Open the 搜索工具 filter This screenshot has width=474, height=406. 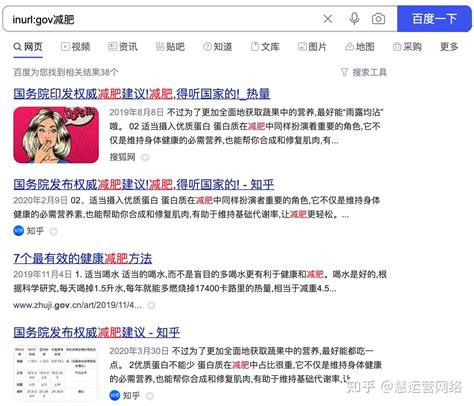pyautogui.click(x=364, y=72)
